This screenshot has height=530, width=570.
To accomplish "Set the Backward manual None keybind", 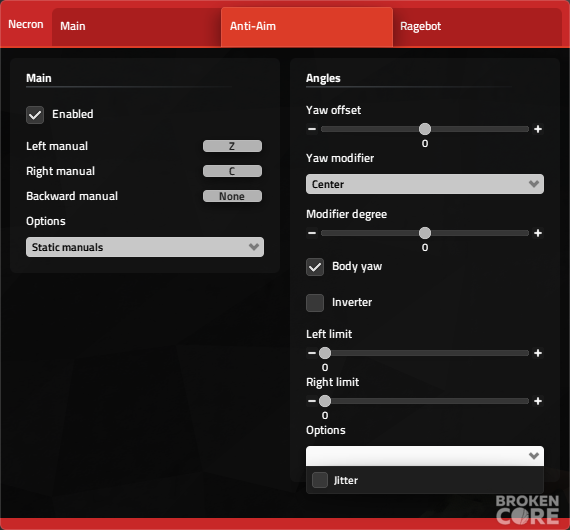I will [232, 196].
